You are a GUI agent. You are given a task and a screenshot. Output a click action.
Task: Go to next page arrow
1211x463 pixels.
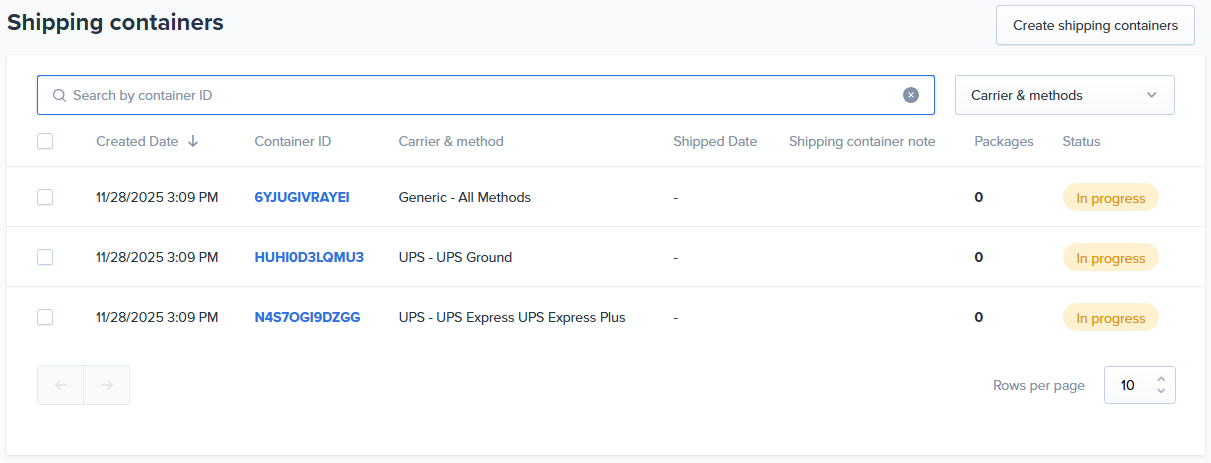tap(107, 385)
